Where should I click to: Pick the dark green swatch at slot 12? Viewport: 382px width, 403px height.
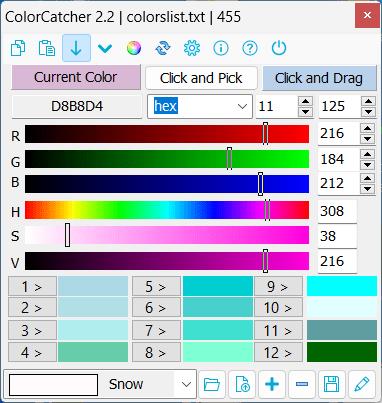(x=342, y=352)
